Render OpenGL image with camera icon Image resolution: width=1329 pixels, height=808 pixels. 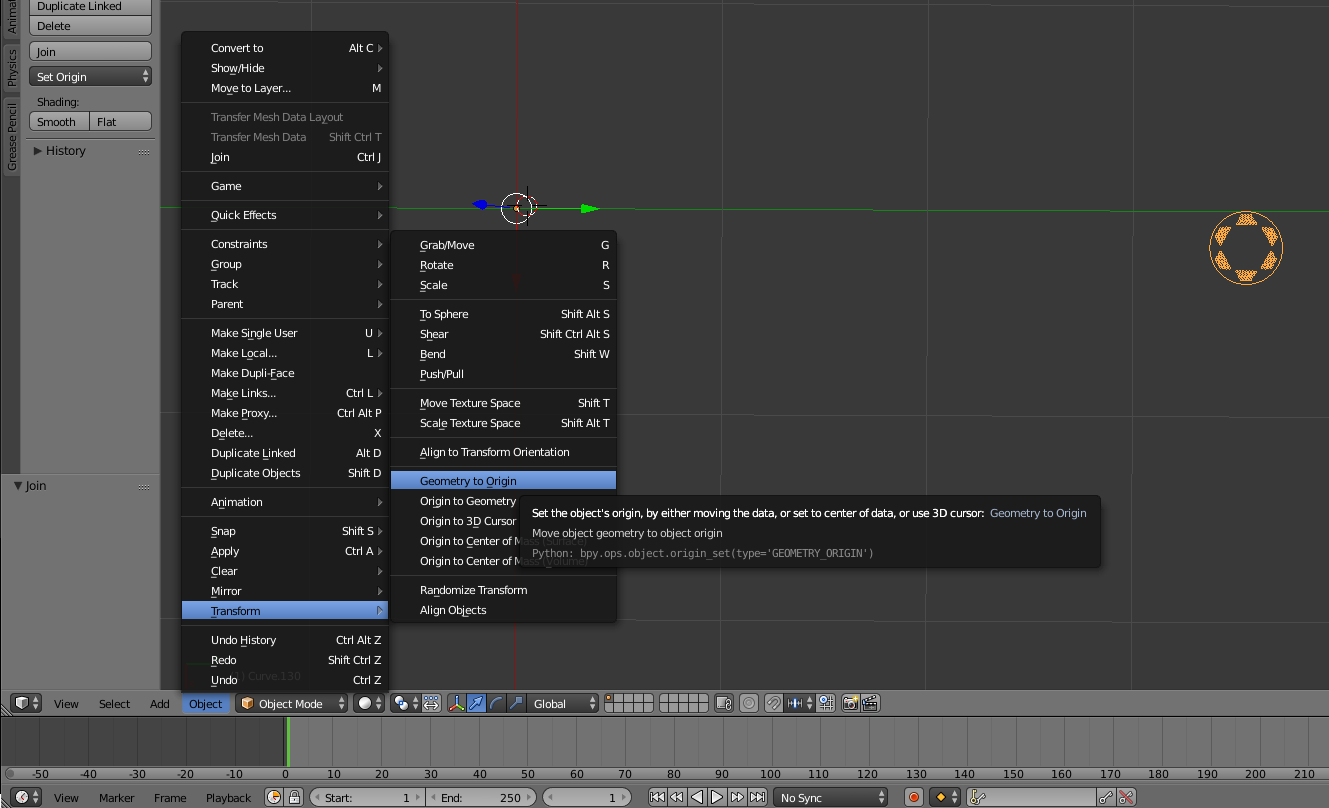pos(850,703)
